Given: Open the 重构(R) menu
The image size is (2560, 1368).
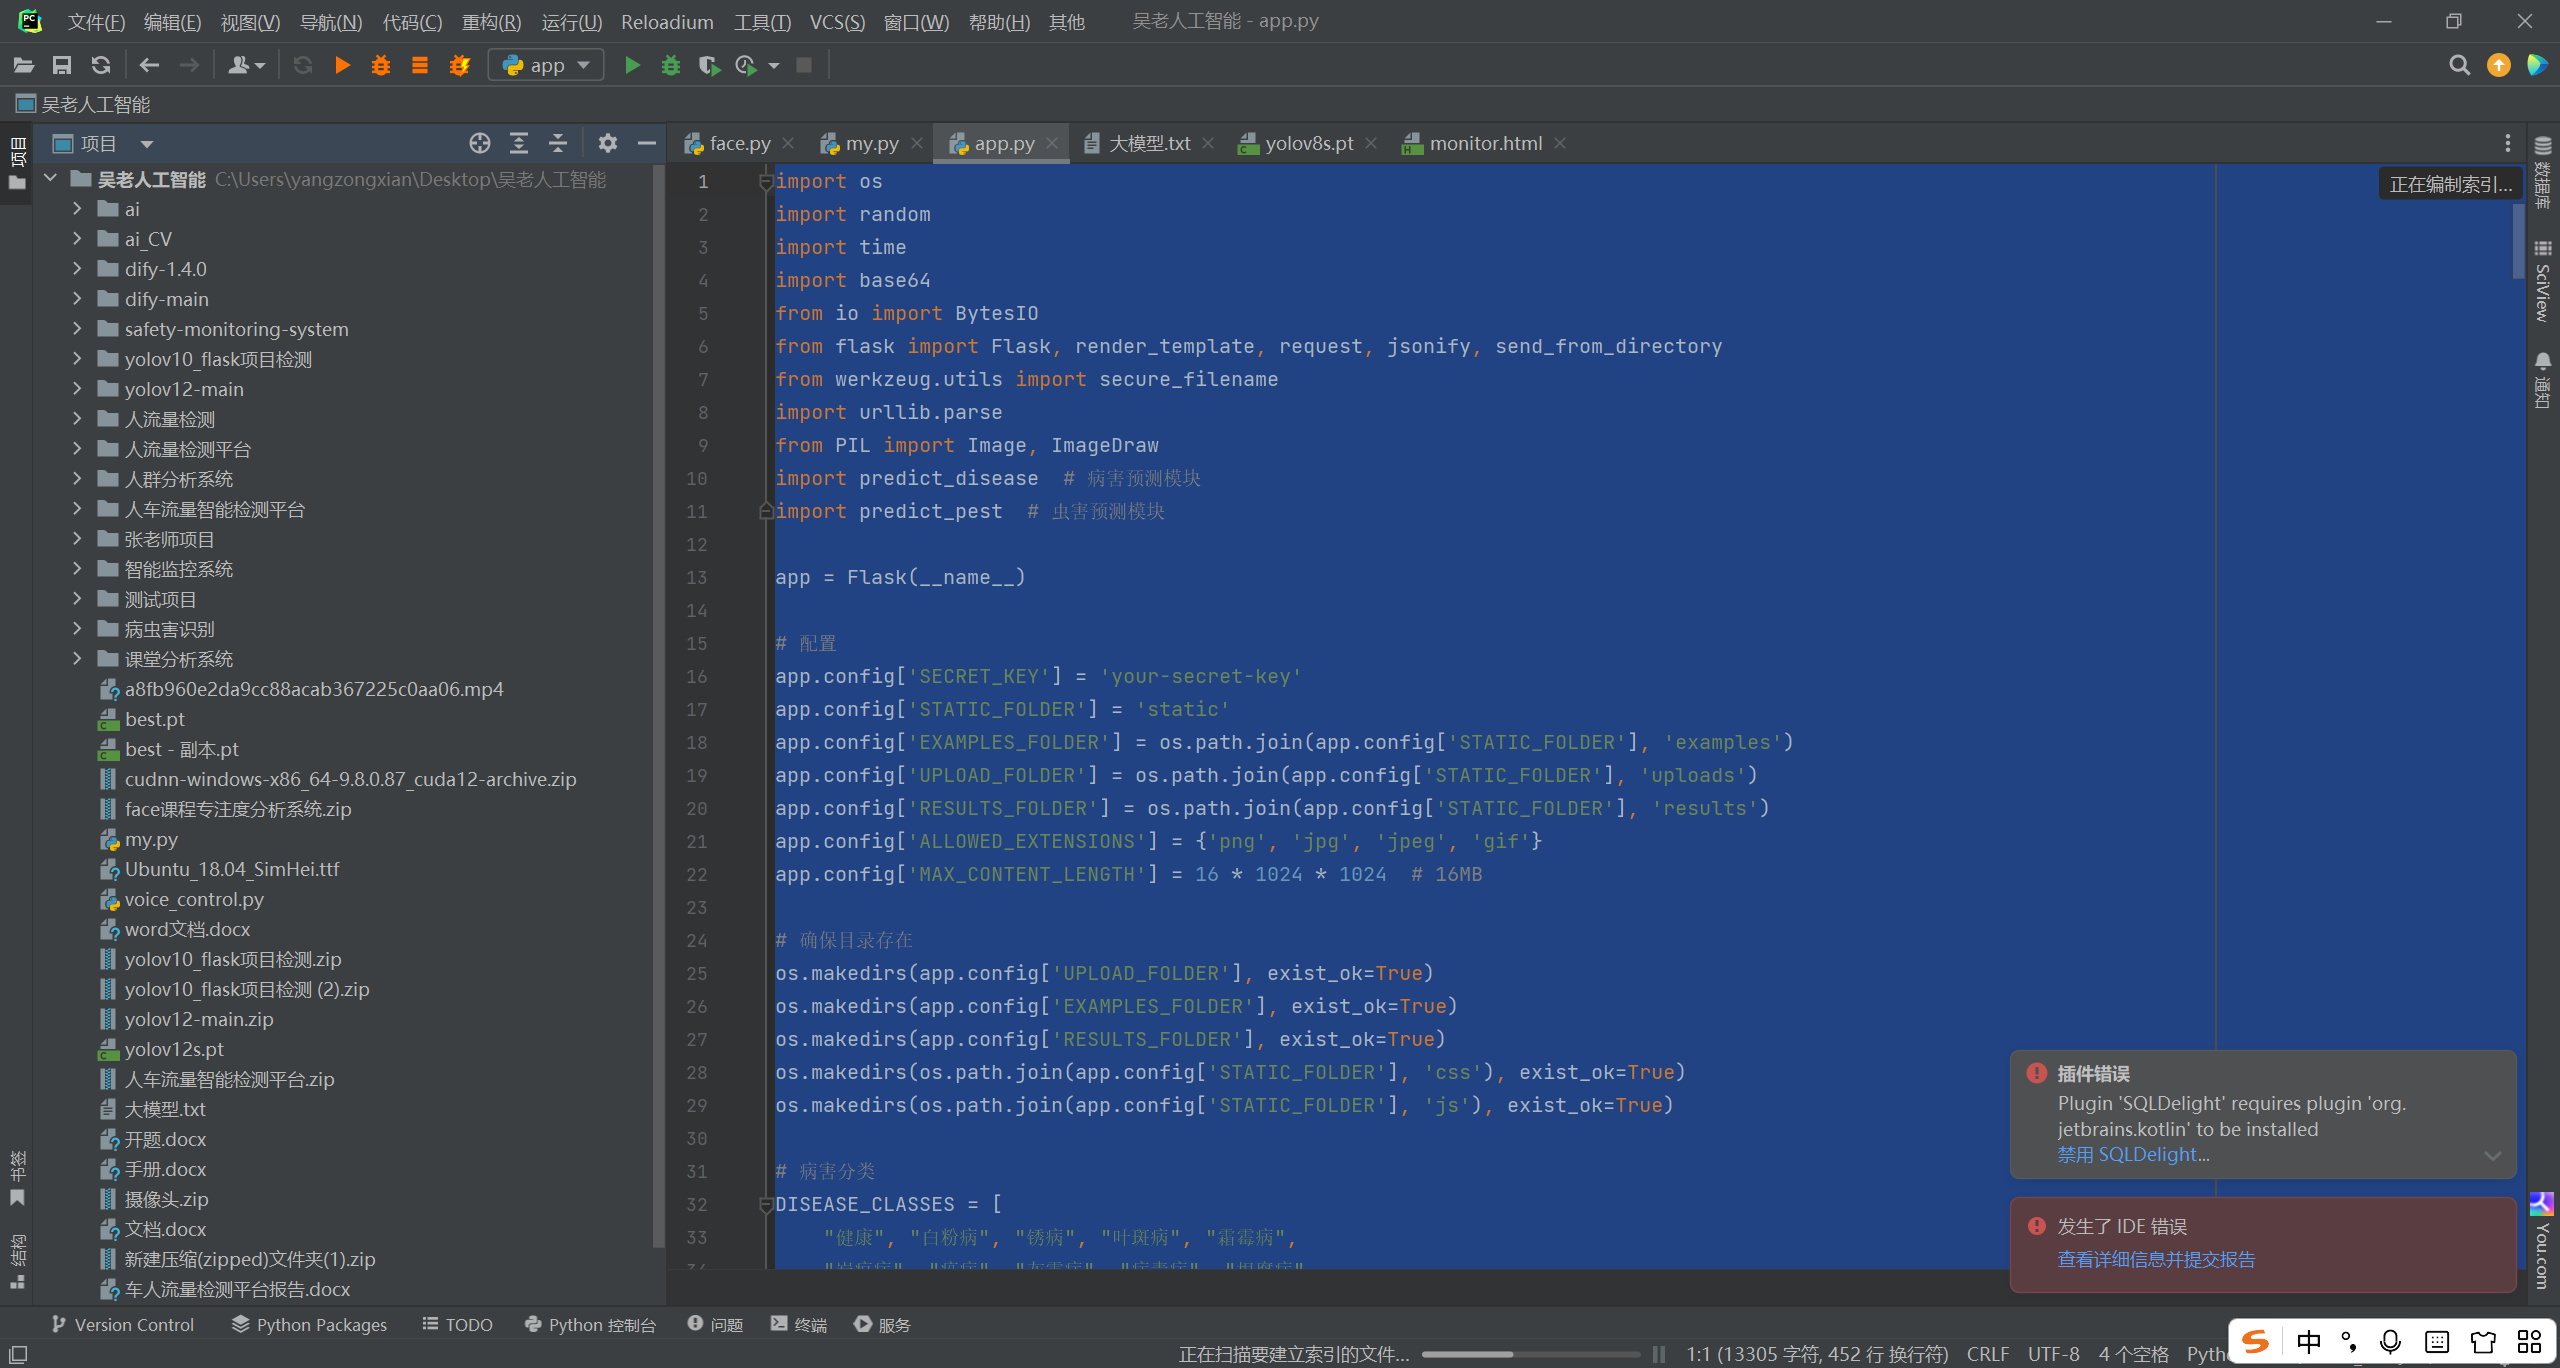Looking at the screenshot, I should [x=491, y=21].
